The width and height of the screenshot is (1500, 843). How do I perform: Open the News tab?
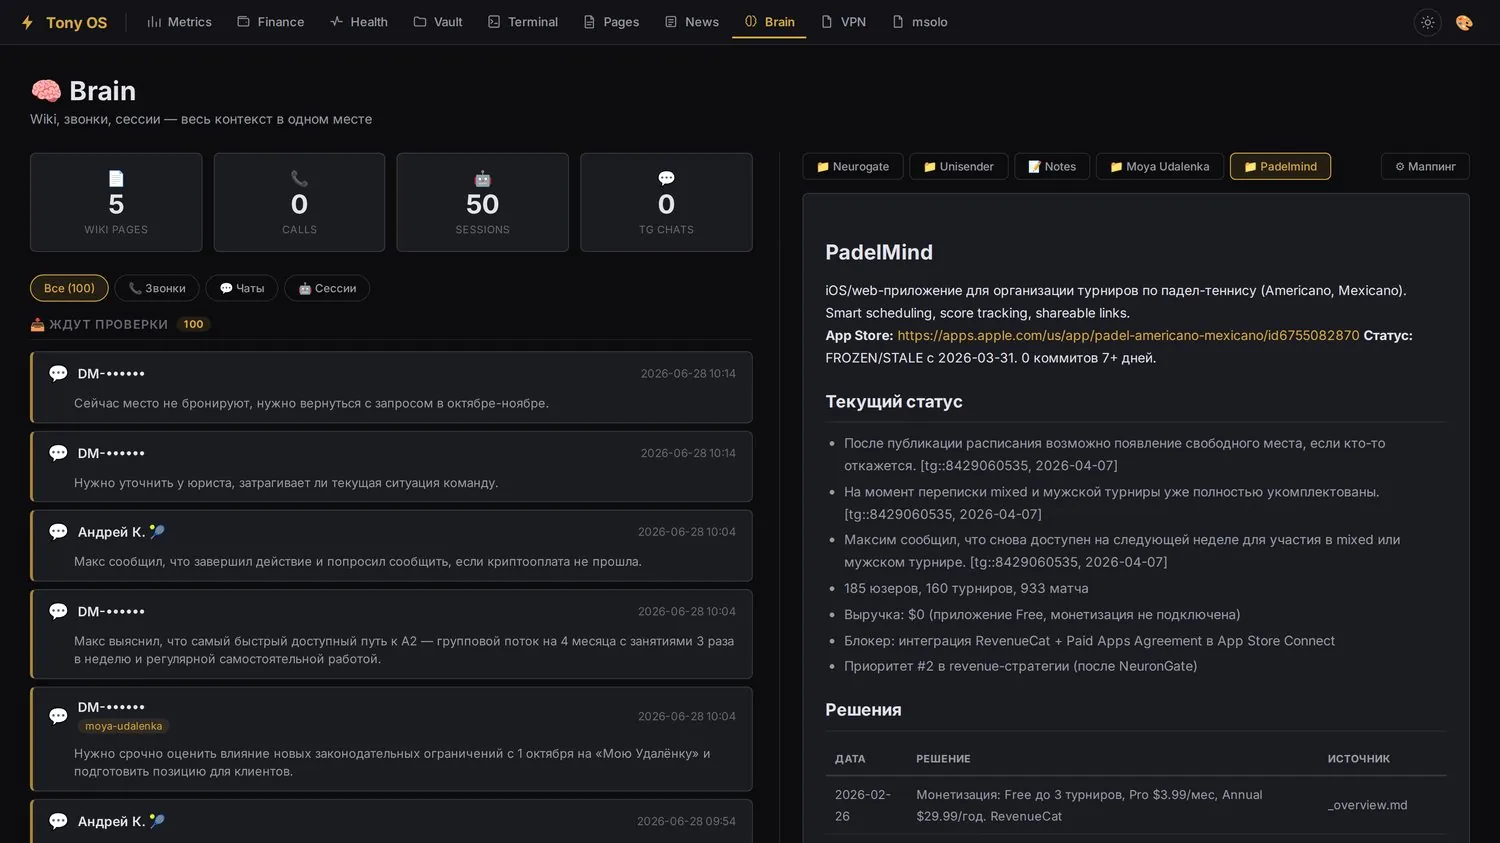(692, 22)
